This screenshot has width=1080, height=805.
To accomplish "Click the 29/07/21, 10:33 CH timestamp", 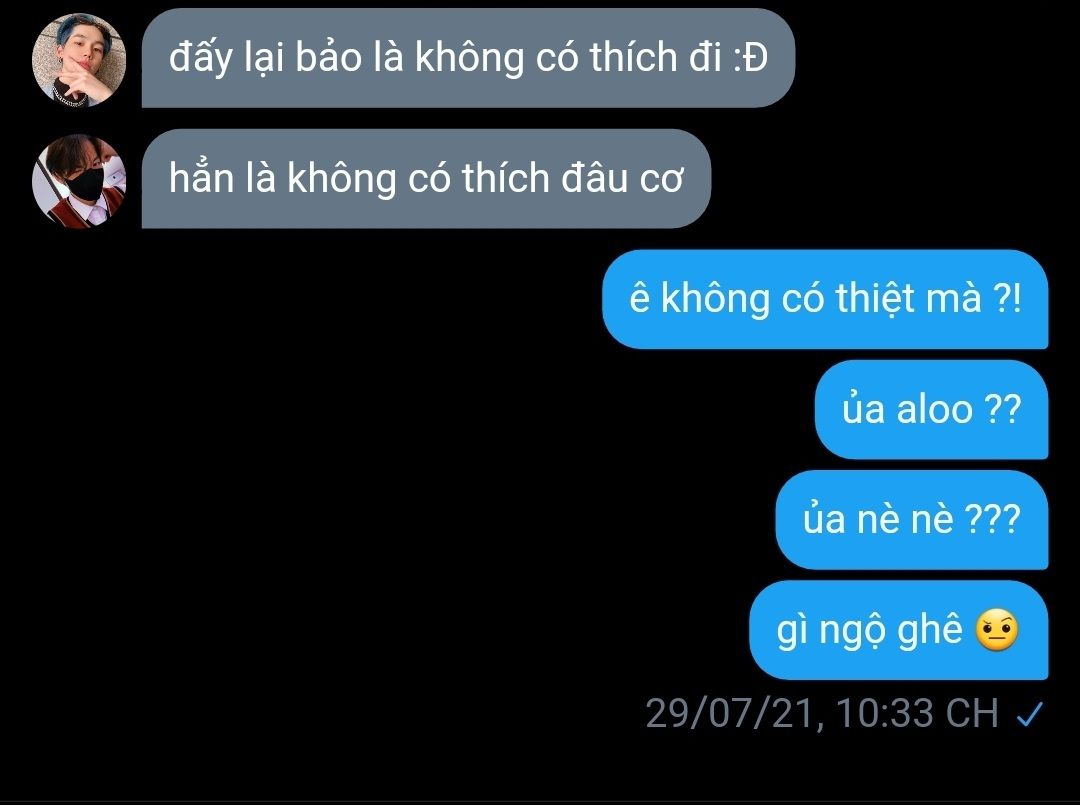I will click(x=822, y=713).
